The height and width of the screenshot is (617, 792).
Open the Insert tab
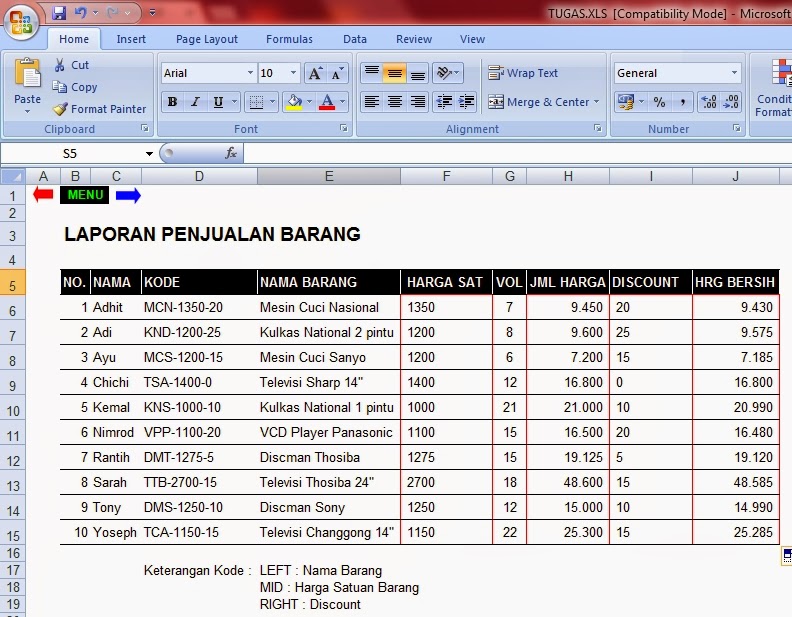131,39
